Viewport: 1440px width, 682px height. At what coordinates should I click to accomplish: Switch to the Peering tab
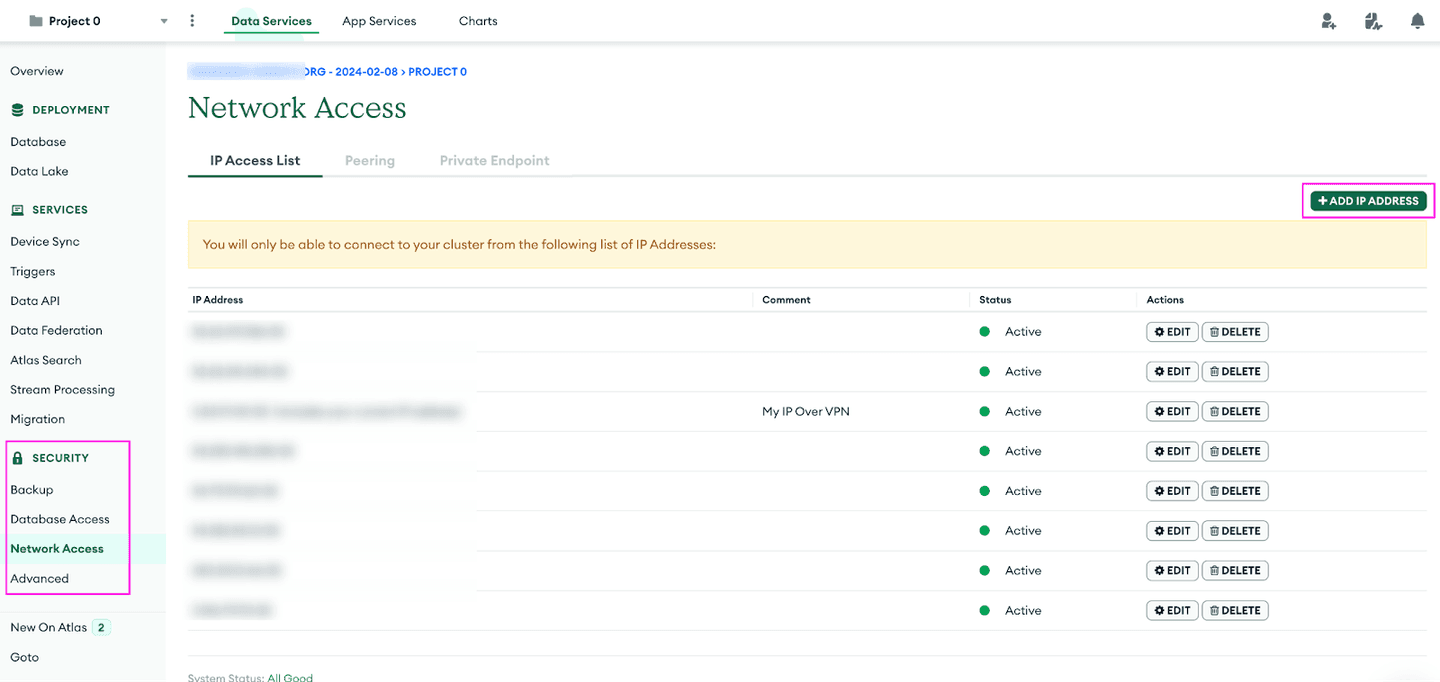pyautogui.click(x=370, y=160)
